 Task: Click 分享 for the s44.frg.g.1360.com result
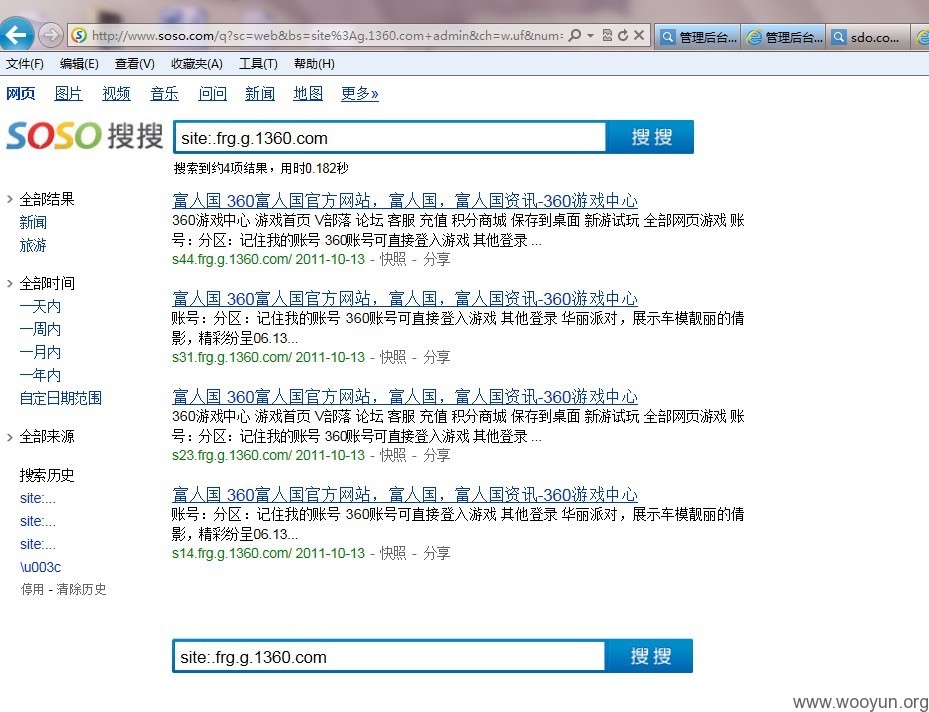437,259
